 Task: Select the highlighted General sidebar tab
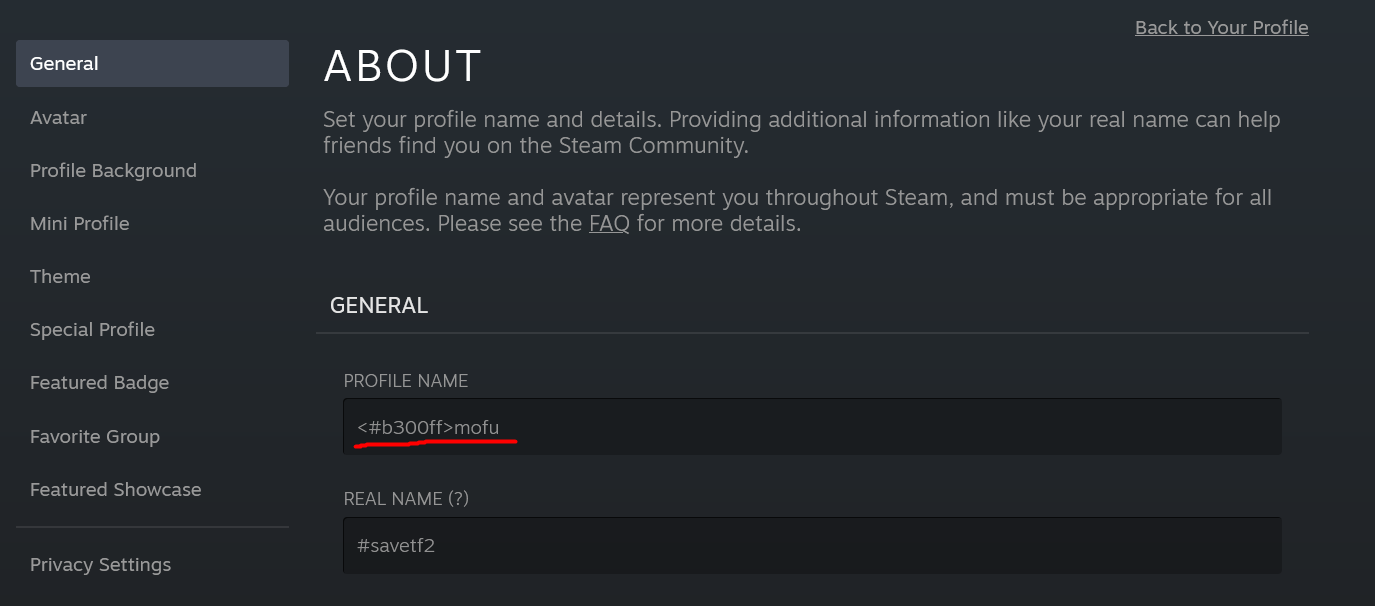tap(152, 64)
